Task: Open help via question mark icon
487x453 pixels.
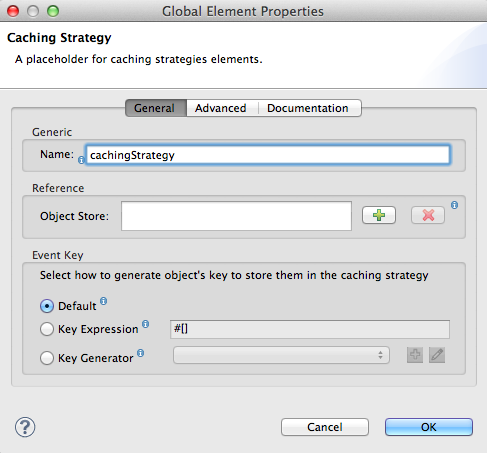Action: click(25, 427)
